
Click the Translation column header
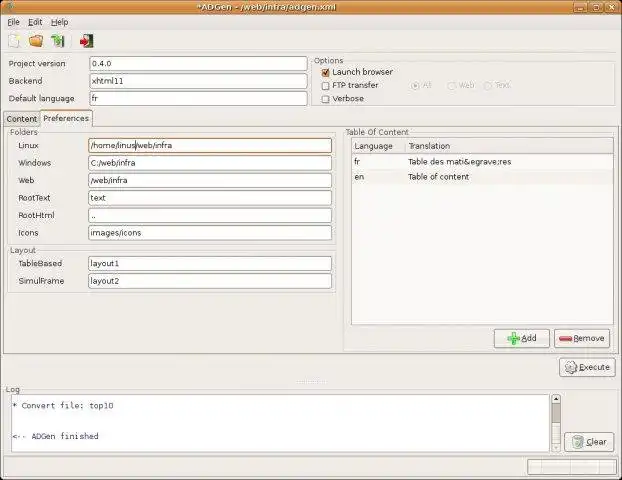[509, 146]
